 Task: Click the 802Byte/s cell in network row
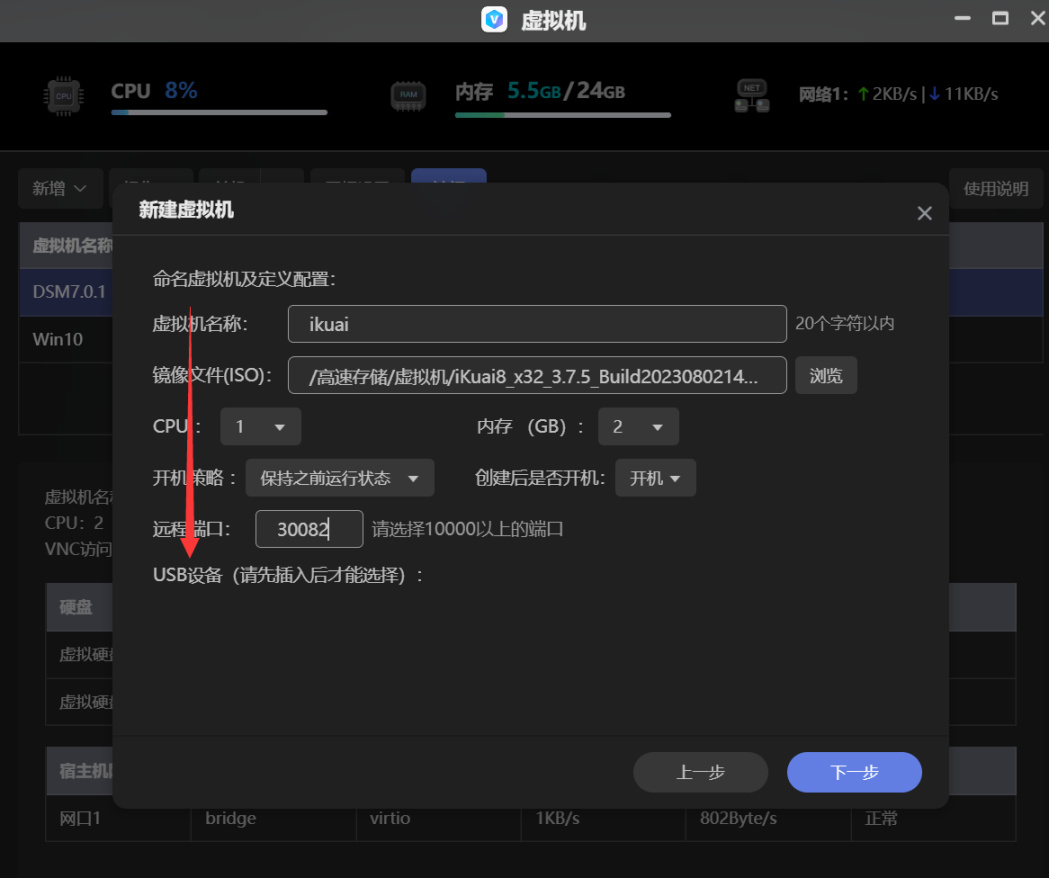coord(769,818)
